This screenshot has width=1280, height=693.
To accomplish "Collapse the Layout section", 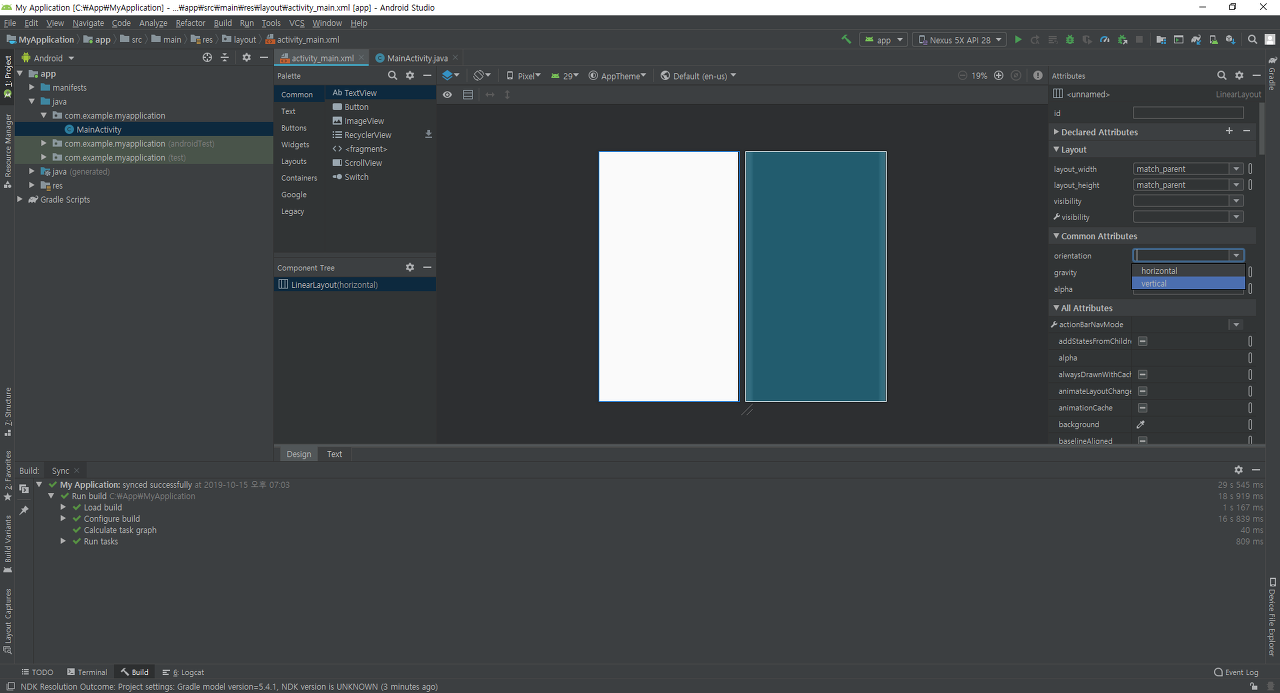I will 1056,150.
